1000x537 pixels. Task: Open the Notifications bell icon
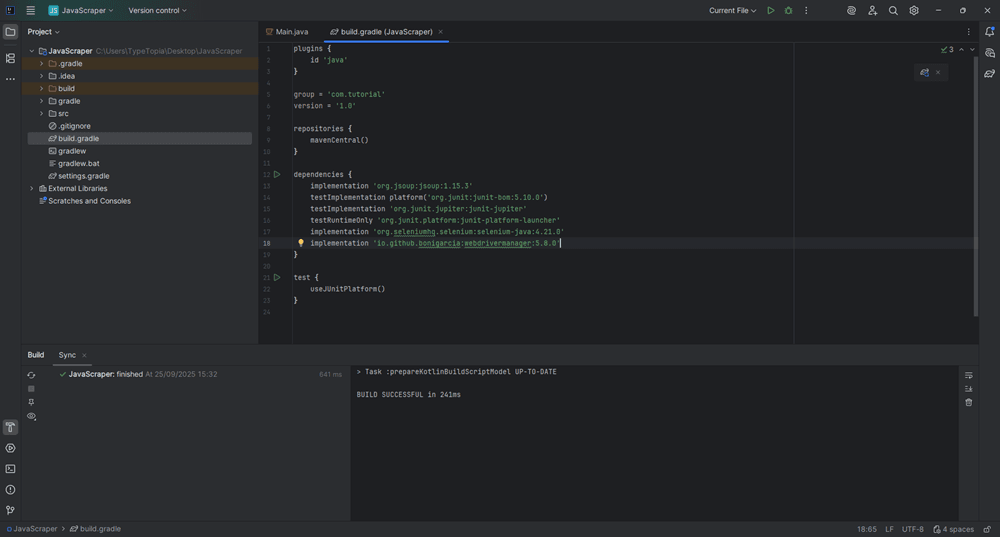[x=989, y=32]
